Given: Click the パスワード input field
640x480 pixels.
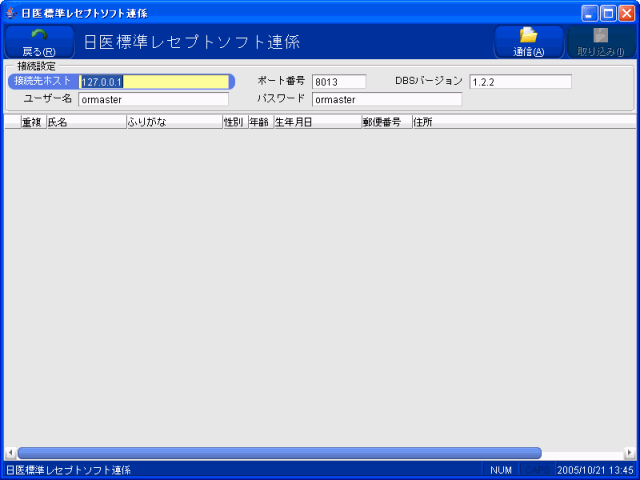Looking at the screenshot, I should coord(387,99).
